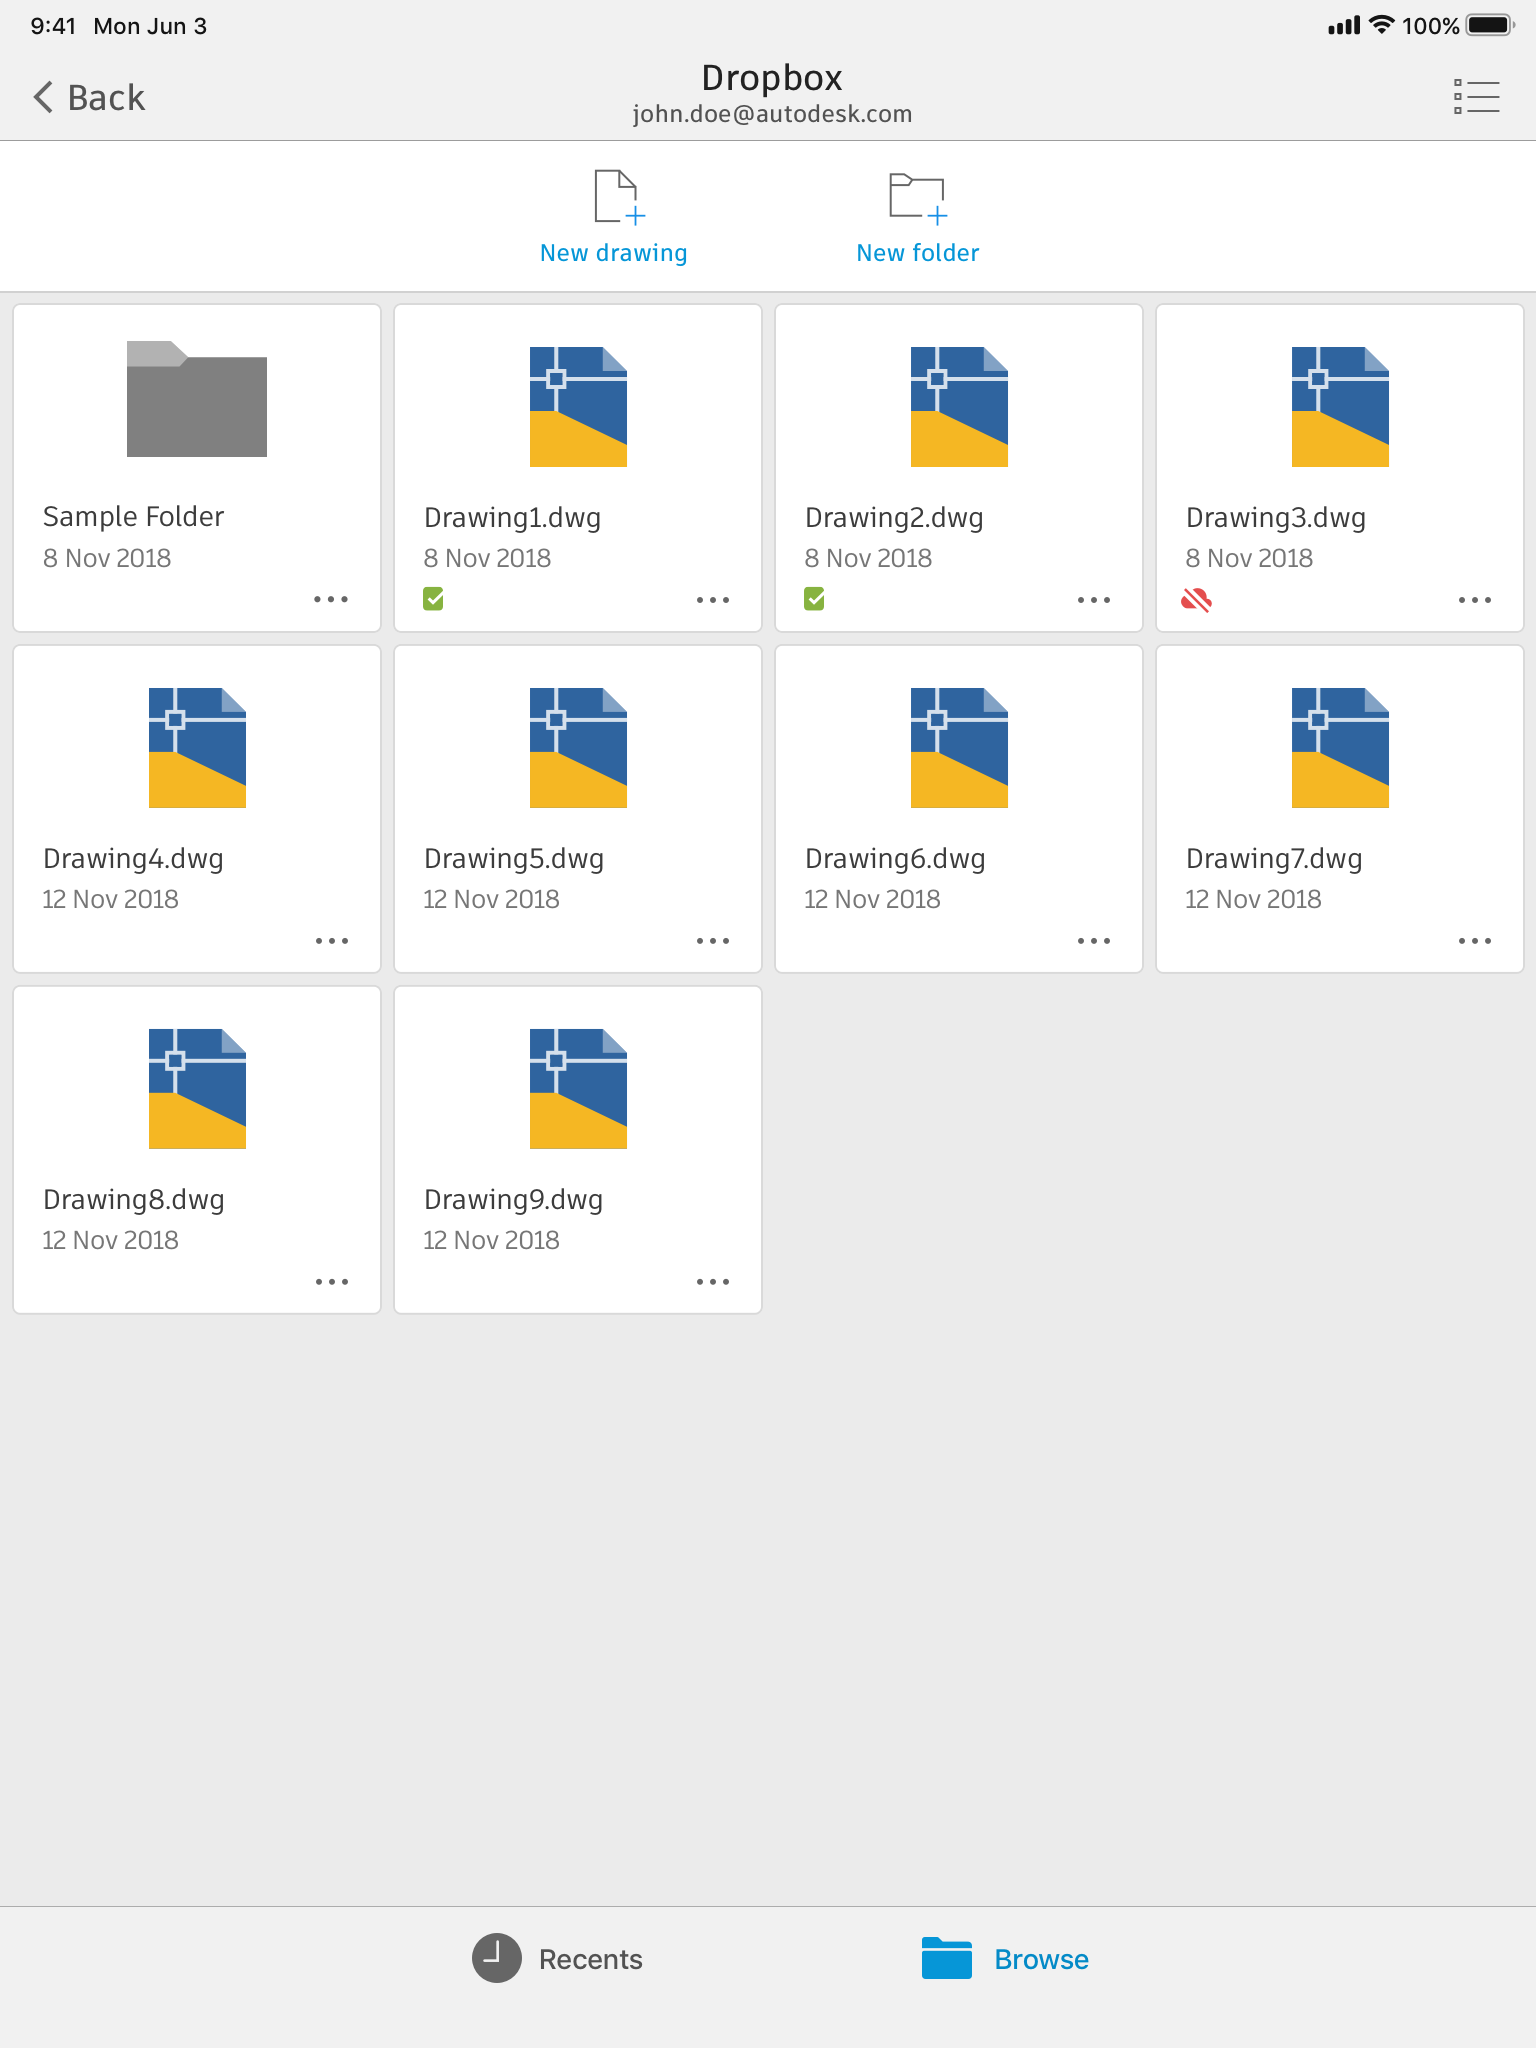Viewport: 1536px width, 2048px height.
Task: Select the 'Drawing6.dwg' file name
Action: click(895, 859)
